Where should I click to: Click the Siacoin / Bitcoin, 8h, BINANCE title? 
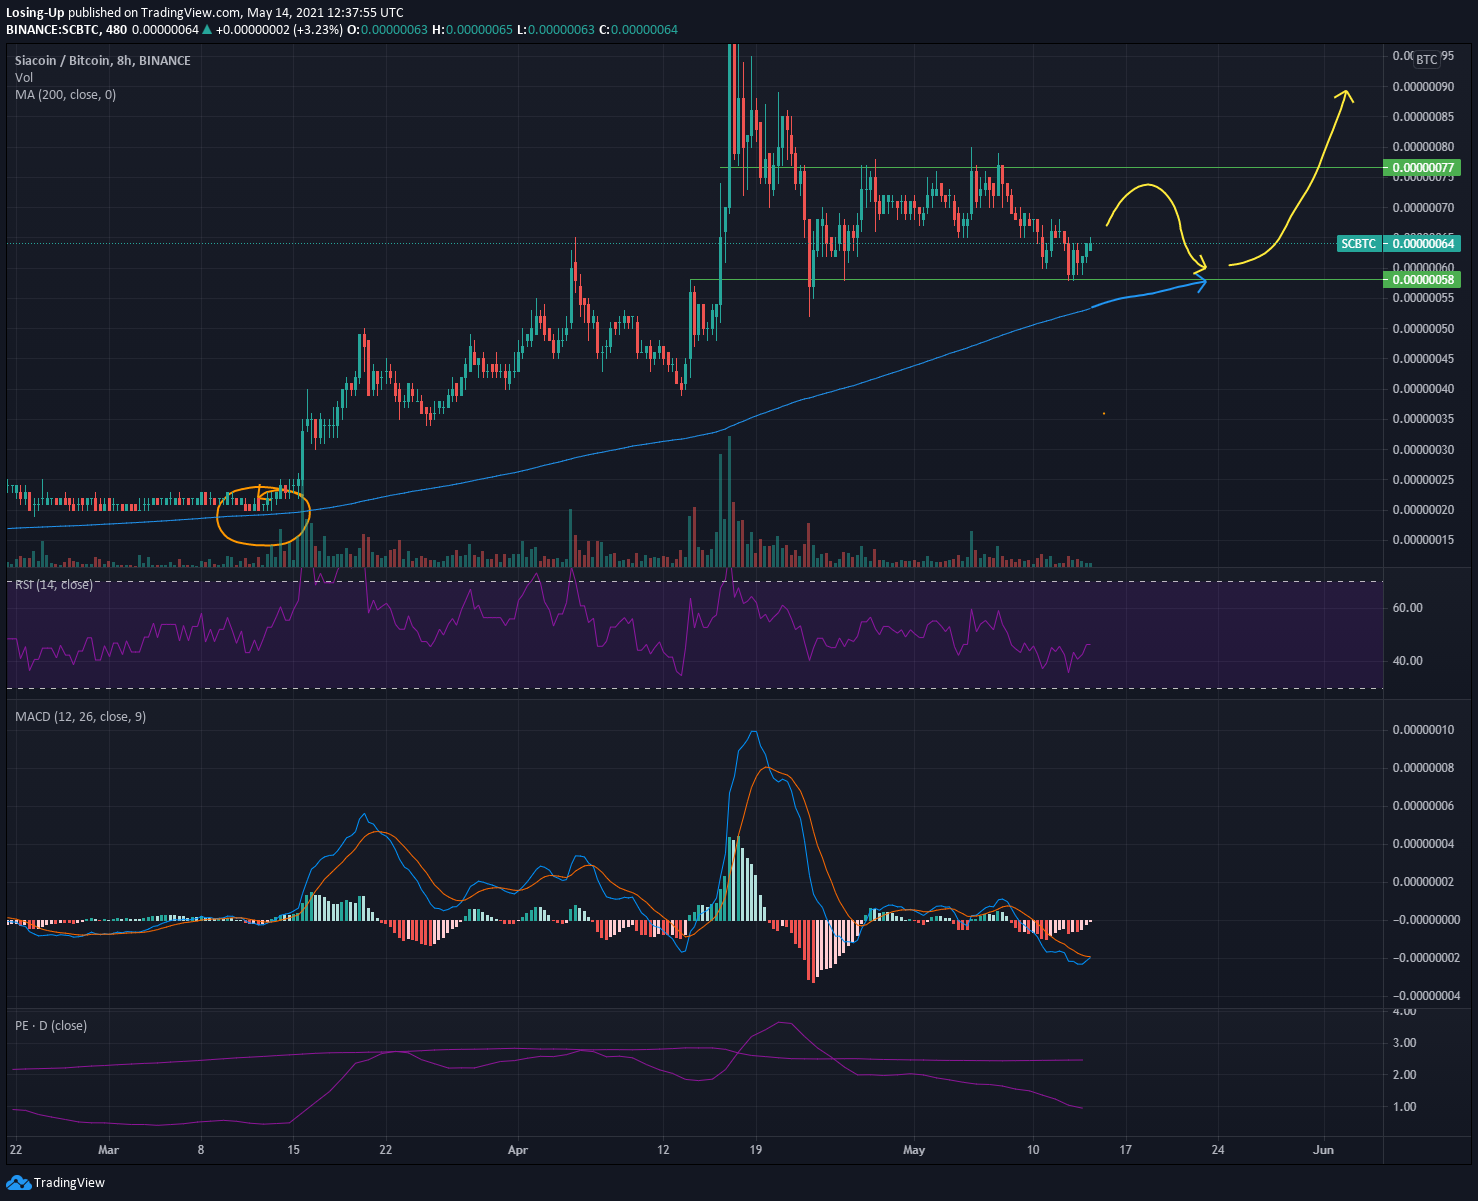click(x=102, y=61)
